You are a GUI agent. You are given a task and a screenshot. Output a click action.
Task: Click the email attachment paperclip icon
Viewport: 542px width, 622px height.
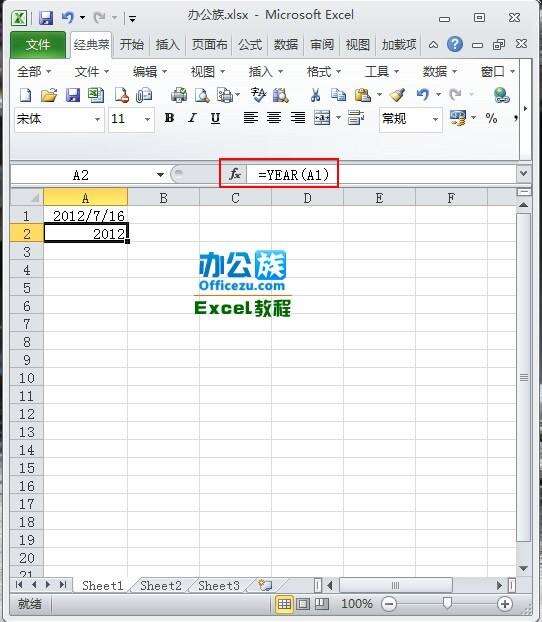click(144, 95)
